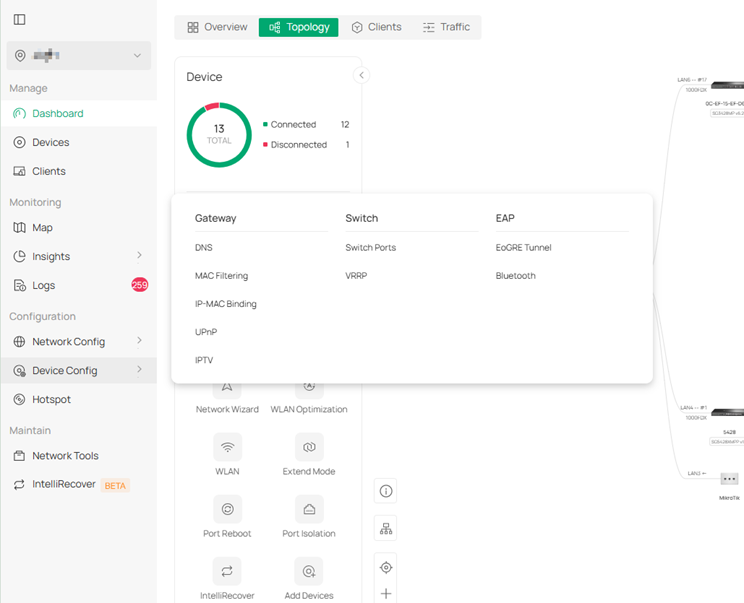Select the S428 switch node
Image resolution: width=744 pixels, height=603 pixels.
pyautogui.click(x=727, y=413)
